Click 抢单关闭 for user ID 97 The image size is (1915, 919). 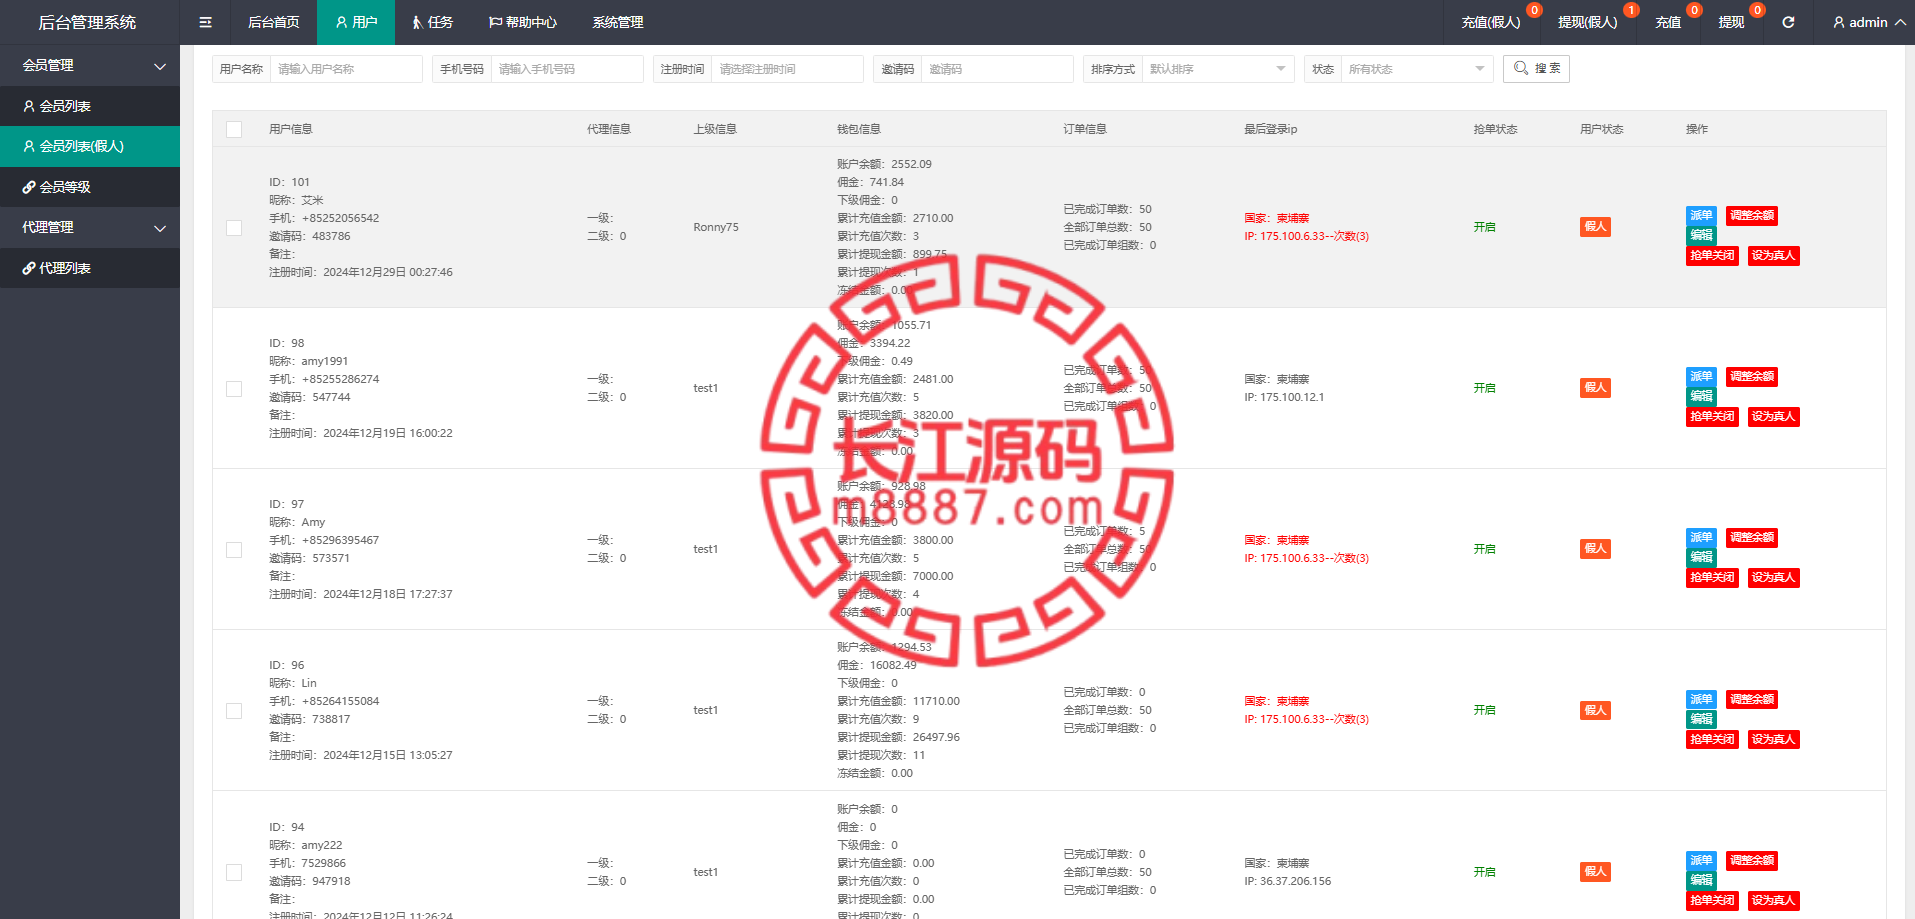coord(1712,577)
